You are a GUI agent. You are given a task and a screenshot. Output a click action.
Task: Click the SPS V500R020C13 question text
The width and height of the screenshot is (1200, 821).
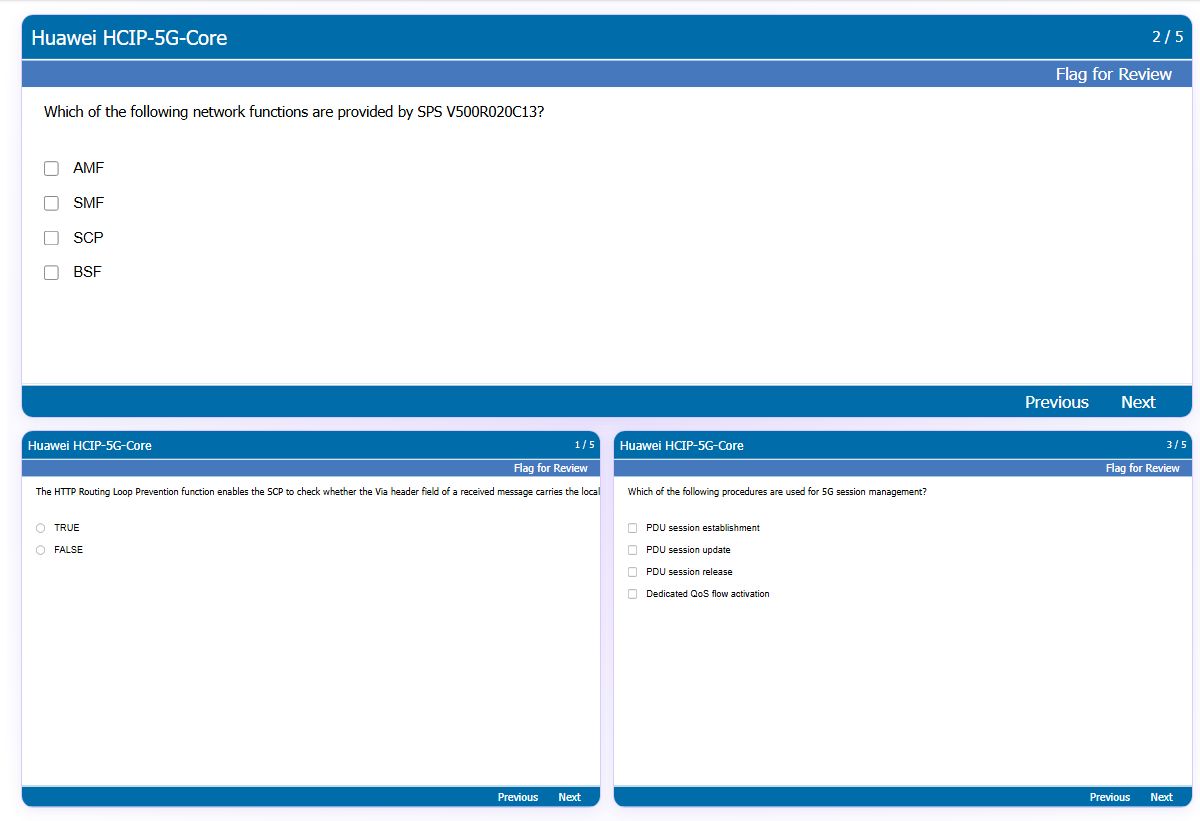[294, 112]
